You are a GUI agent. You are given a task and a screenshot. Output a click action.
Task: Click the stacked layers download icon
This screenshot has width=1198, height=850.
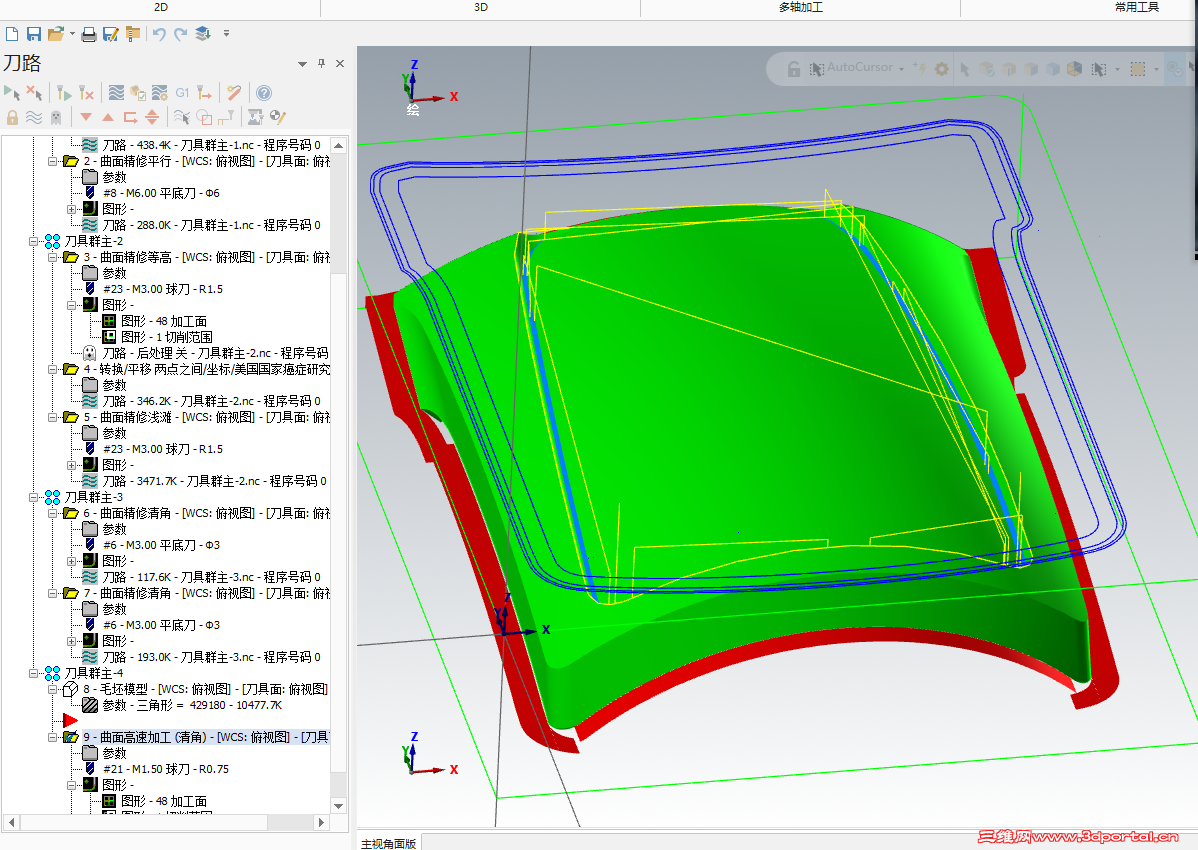[x=203, y=34]
